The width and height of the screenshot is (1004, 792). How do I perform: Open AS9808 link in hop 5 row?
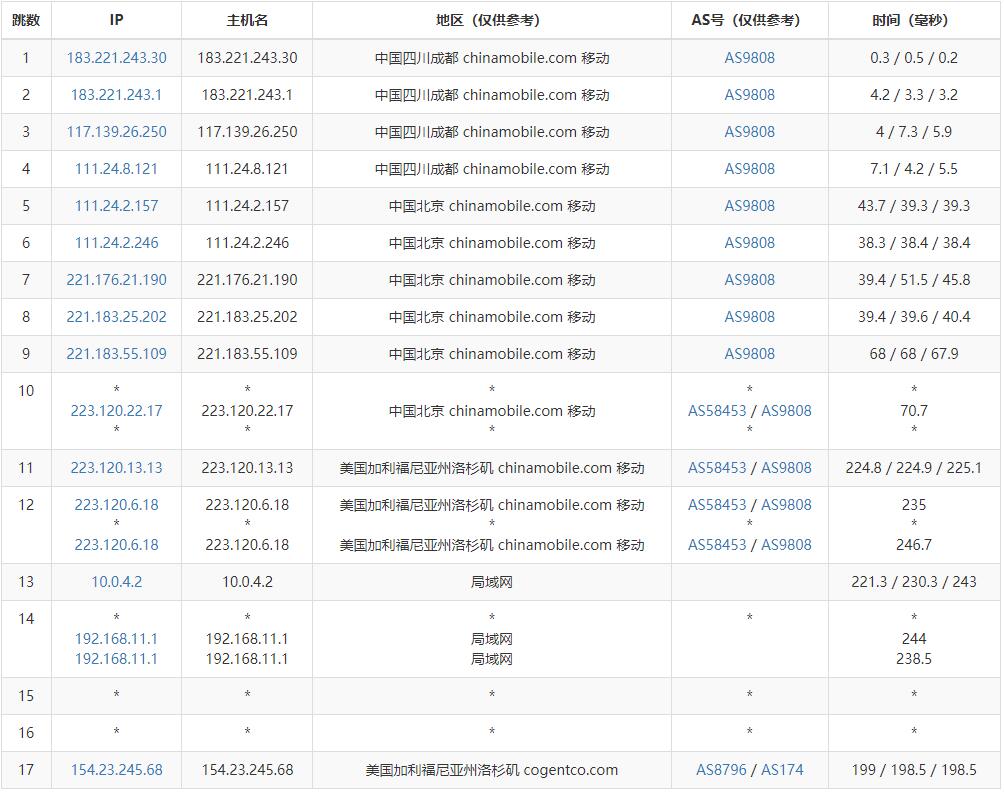[749, 206]
